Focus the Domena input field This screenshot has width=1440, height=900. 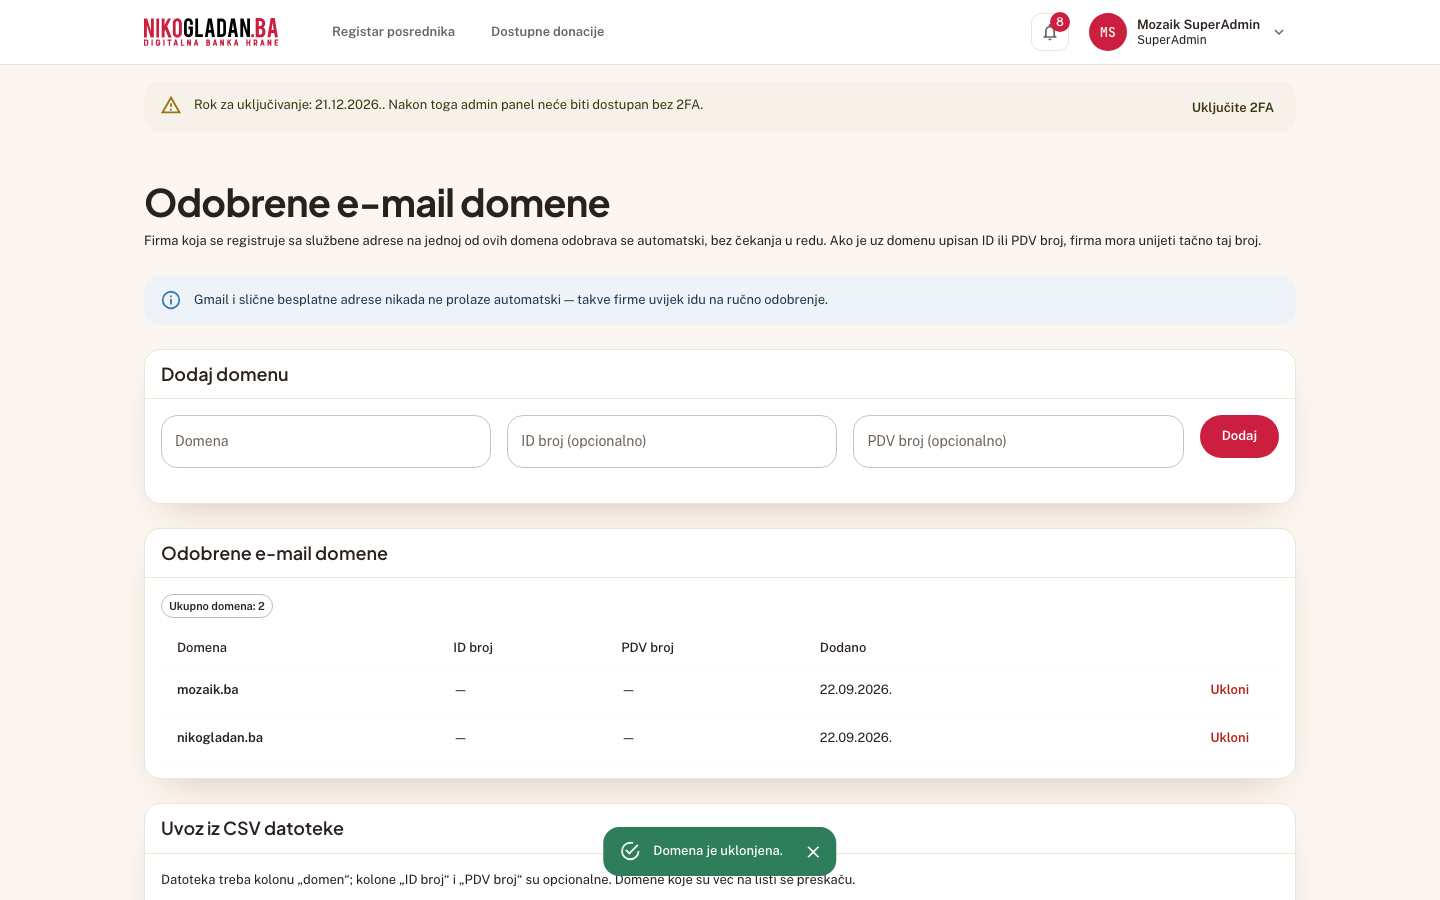(326, 441)
